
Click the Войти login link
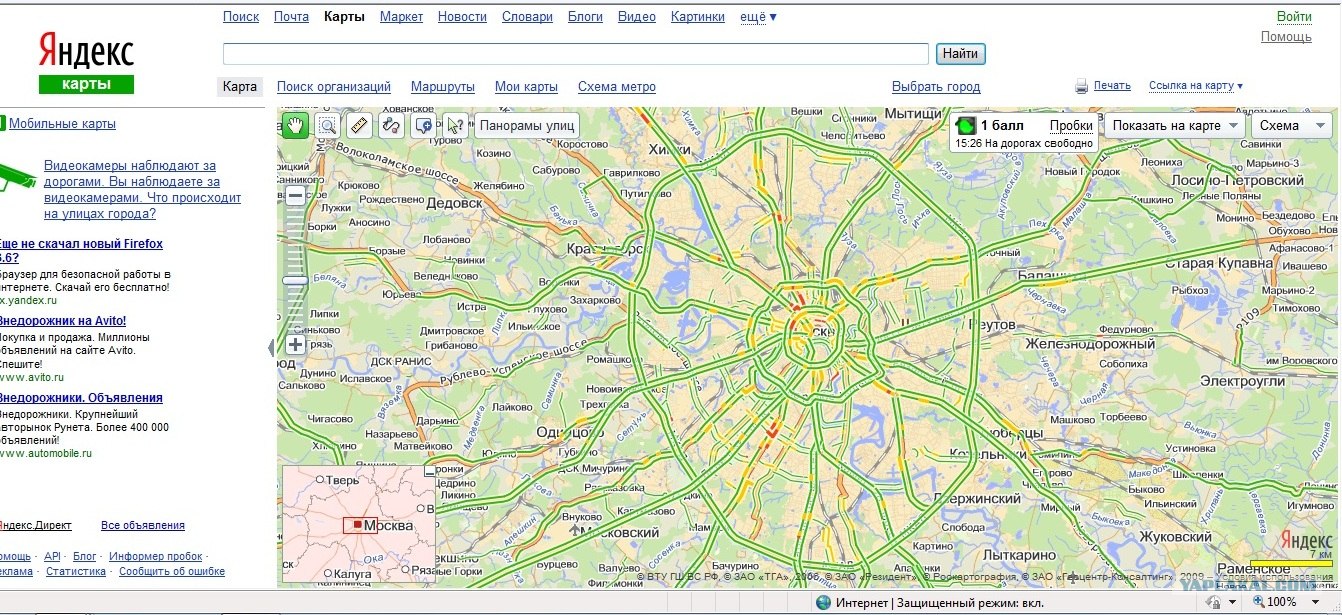click(x=1294, y=17)
